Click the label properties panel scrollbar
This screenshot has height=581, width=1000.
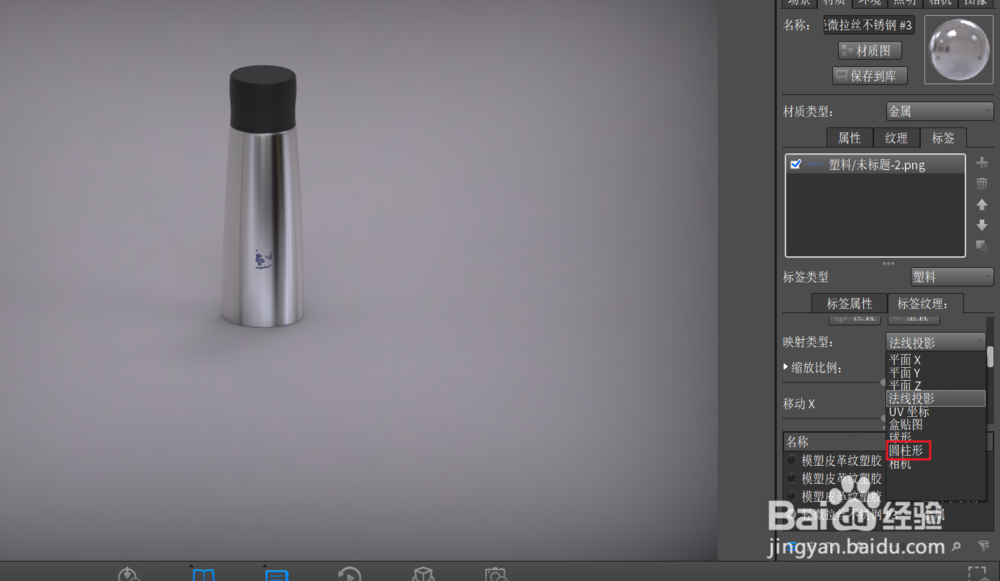point(990,357)
